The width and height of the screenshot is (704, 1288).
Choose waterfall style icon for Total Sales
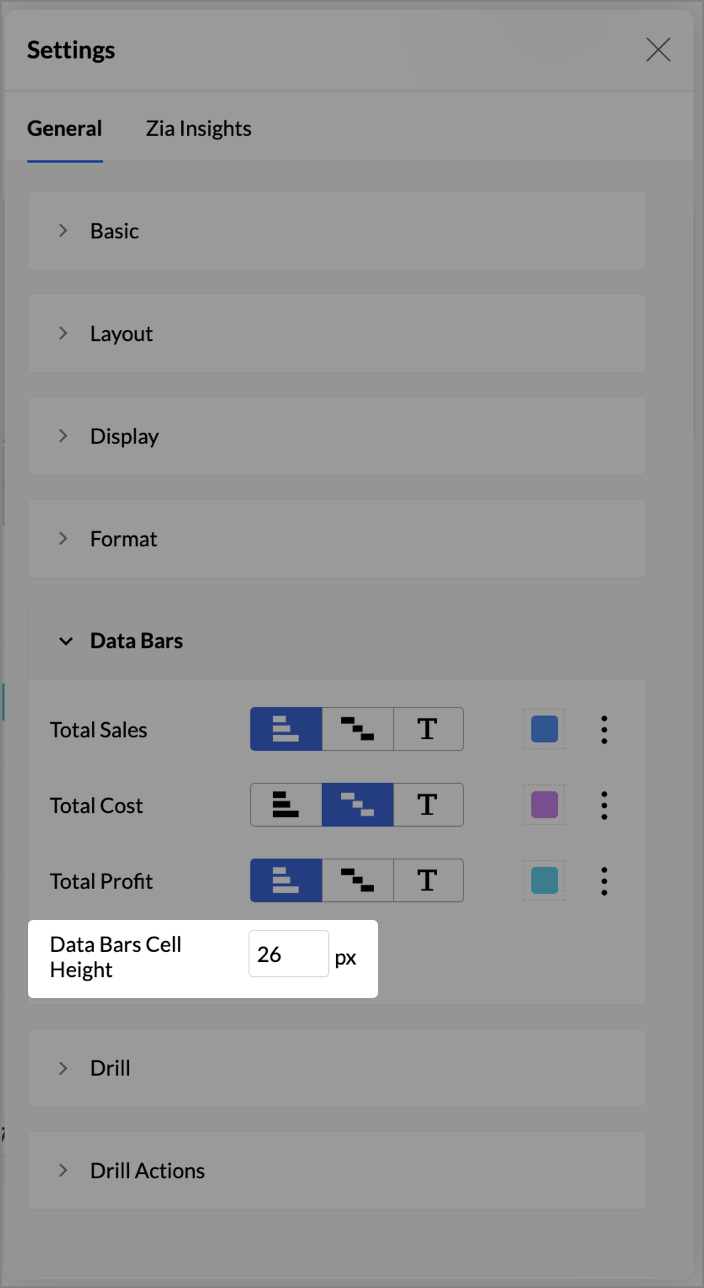357,729
